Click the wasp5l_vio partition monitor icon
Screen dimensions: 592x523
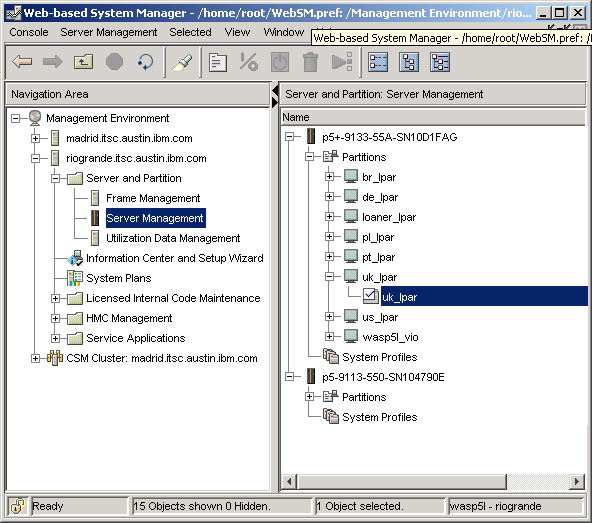tap(351, 336)
